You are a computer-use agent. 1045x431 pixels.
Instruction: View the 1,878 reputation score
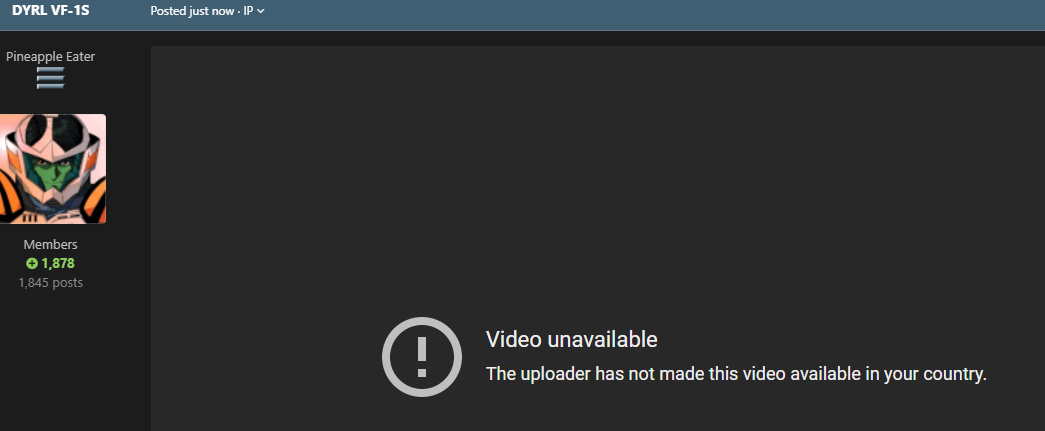[x=57, y=264]
